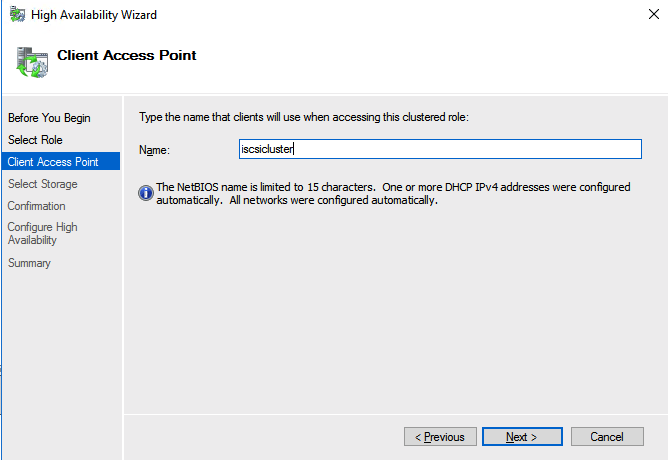
Task: Click inside the Name text field
Action: [440, 149]
